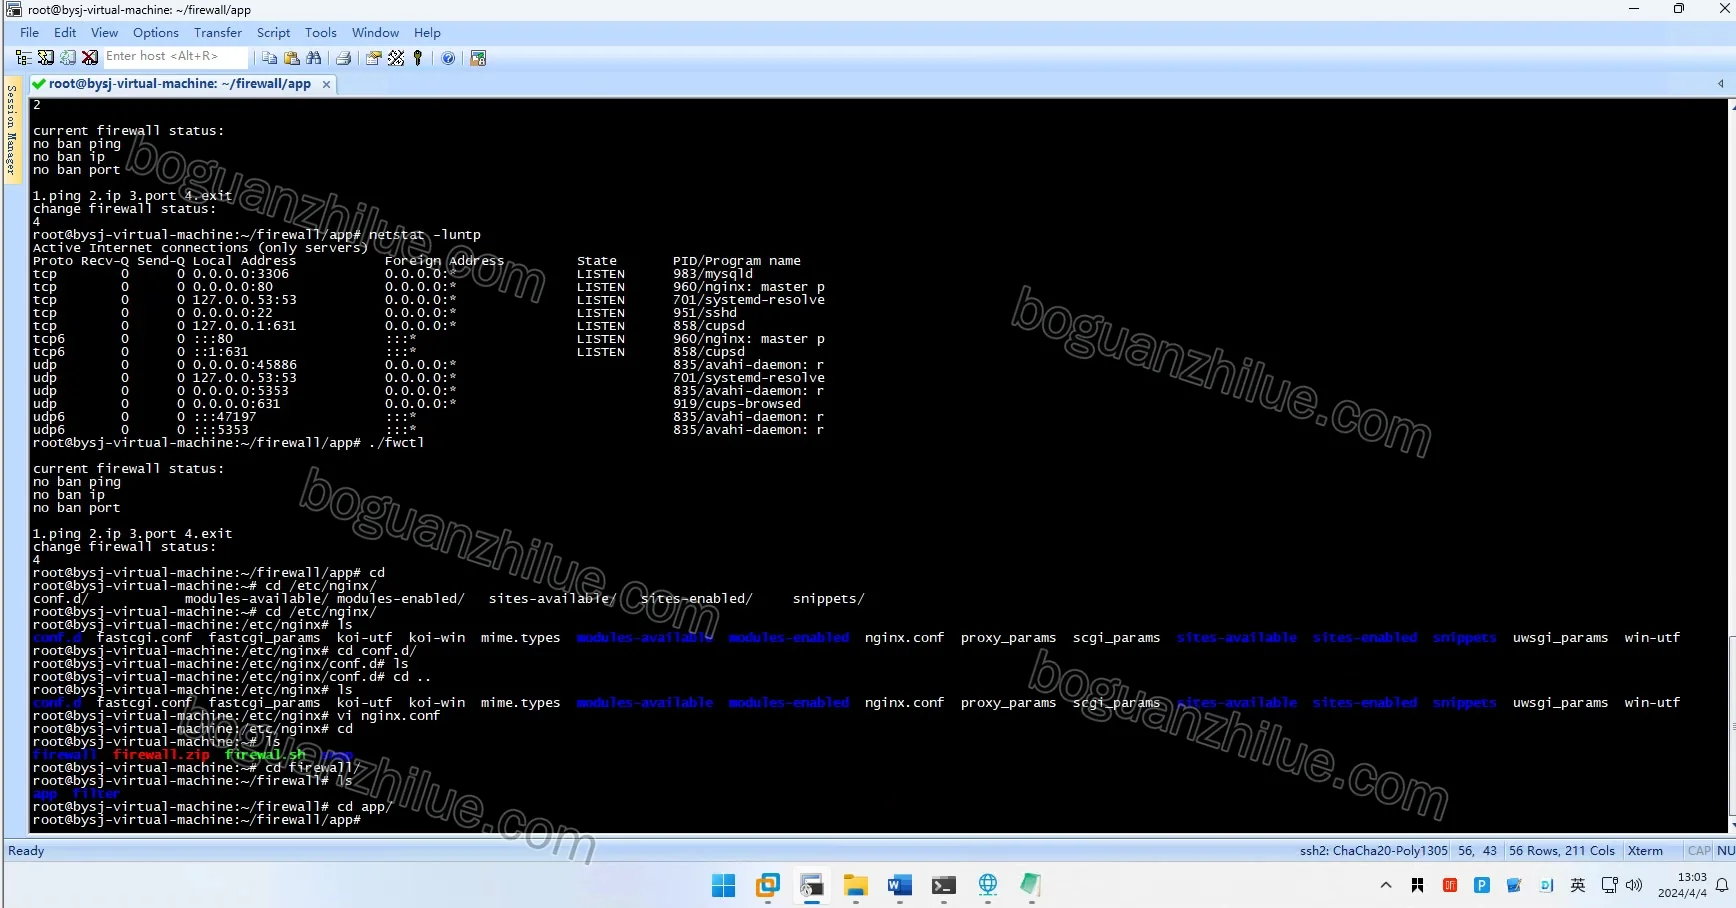Close the root@bysj-virtual-machine session tab
Image resolution: width=1736 pixels, height=908 pixels.
[326, 85]
